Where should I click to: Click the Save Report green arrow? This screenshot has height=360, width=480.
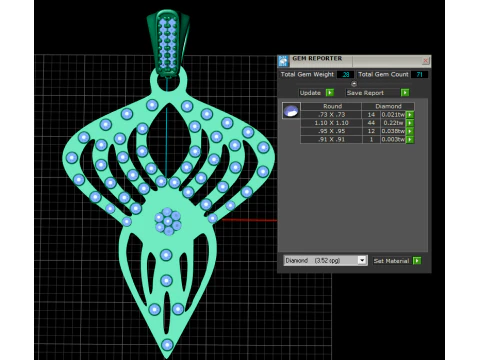click(405, 93)
